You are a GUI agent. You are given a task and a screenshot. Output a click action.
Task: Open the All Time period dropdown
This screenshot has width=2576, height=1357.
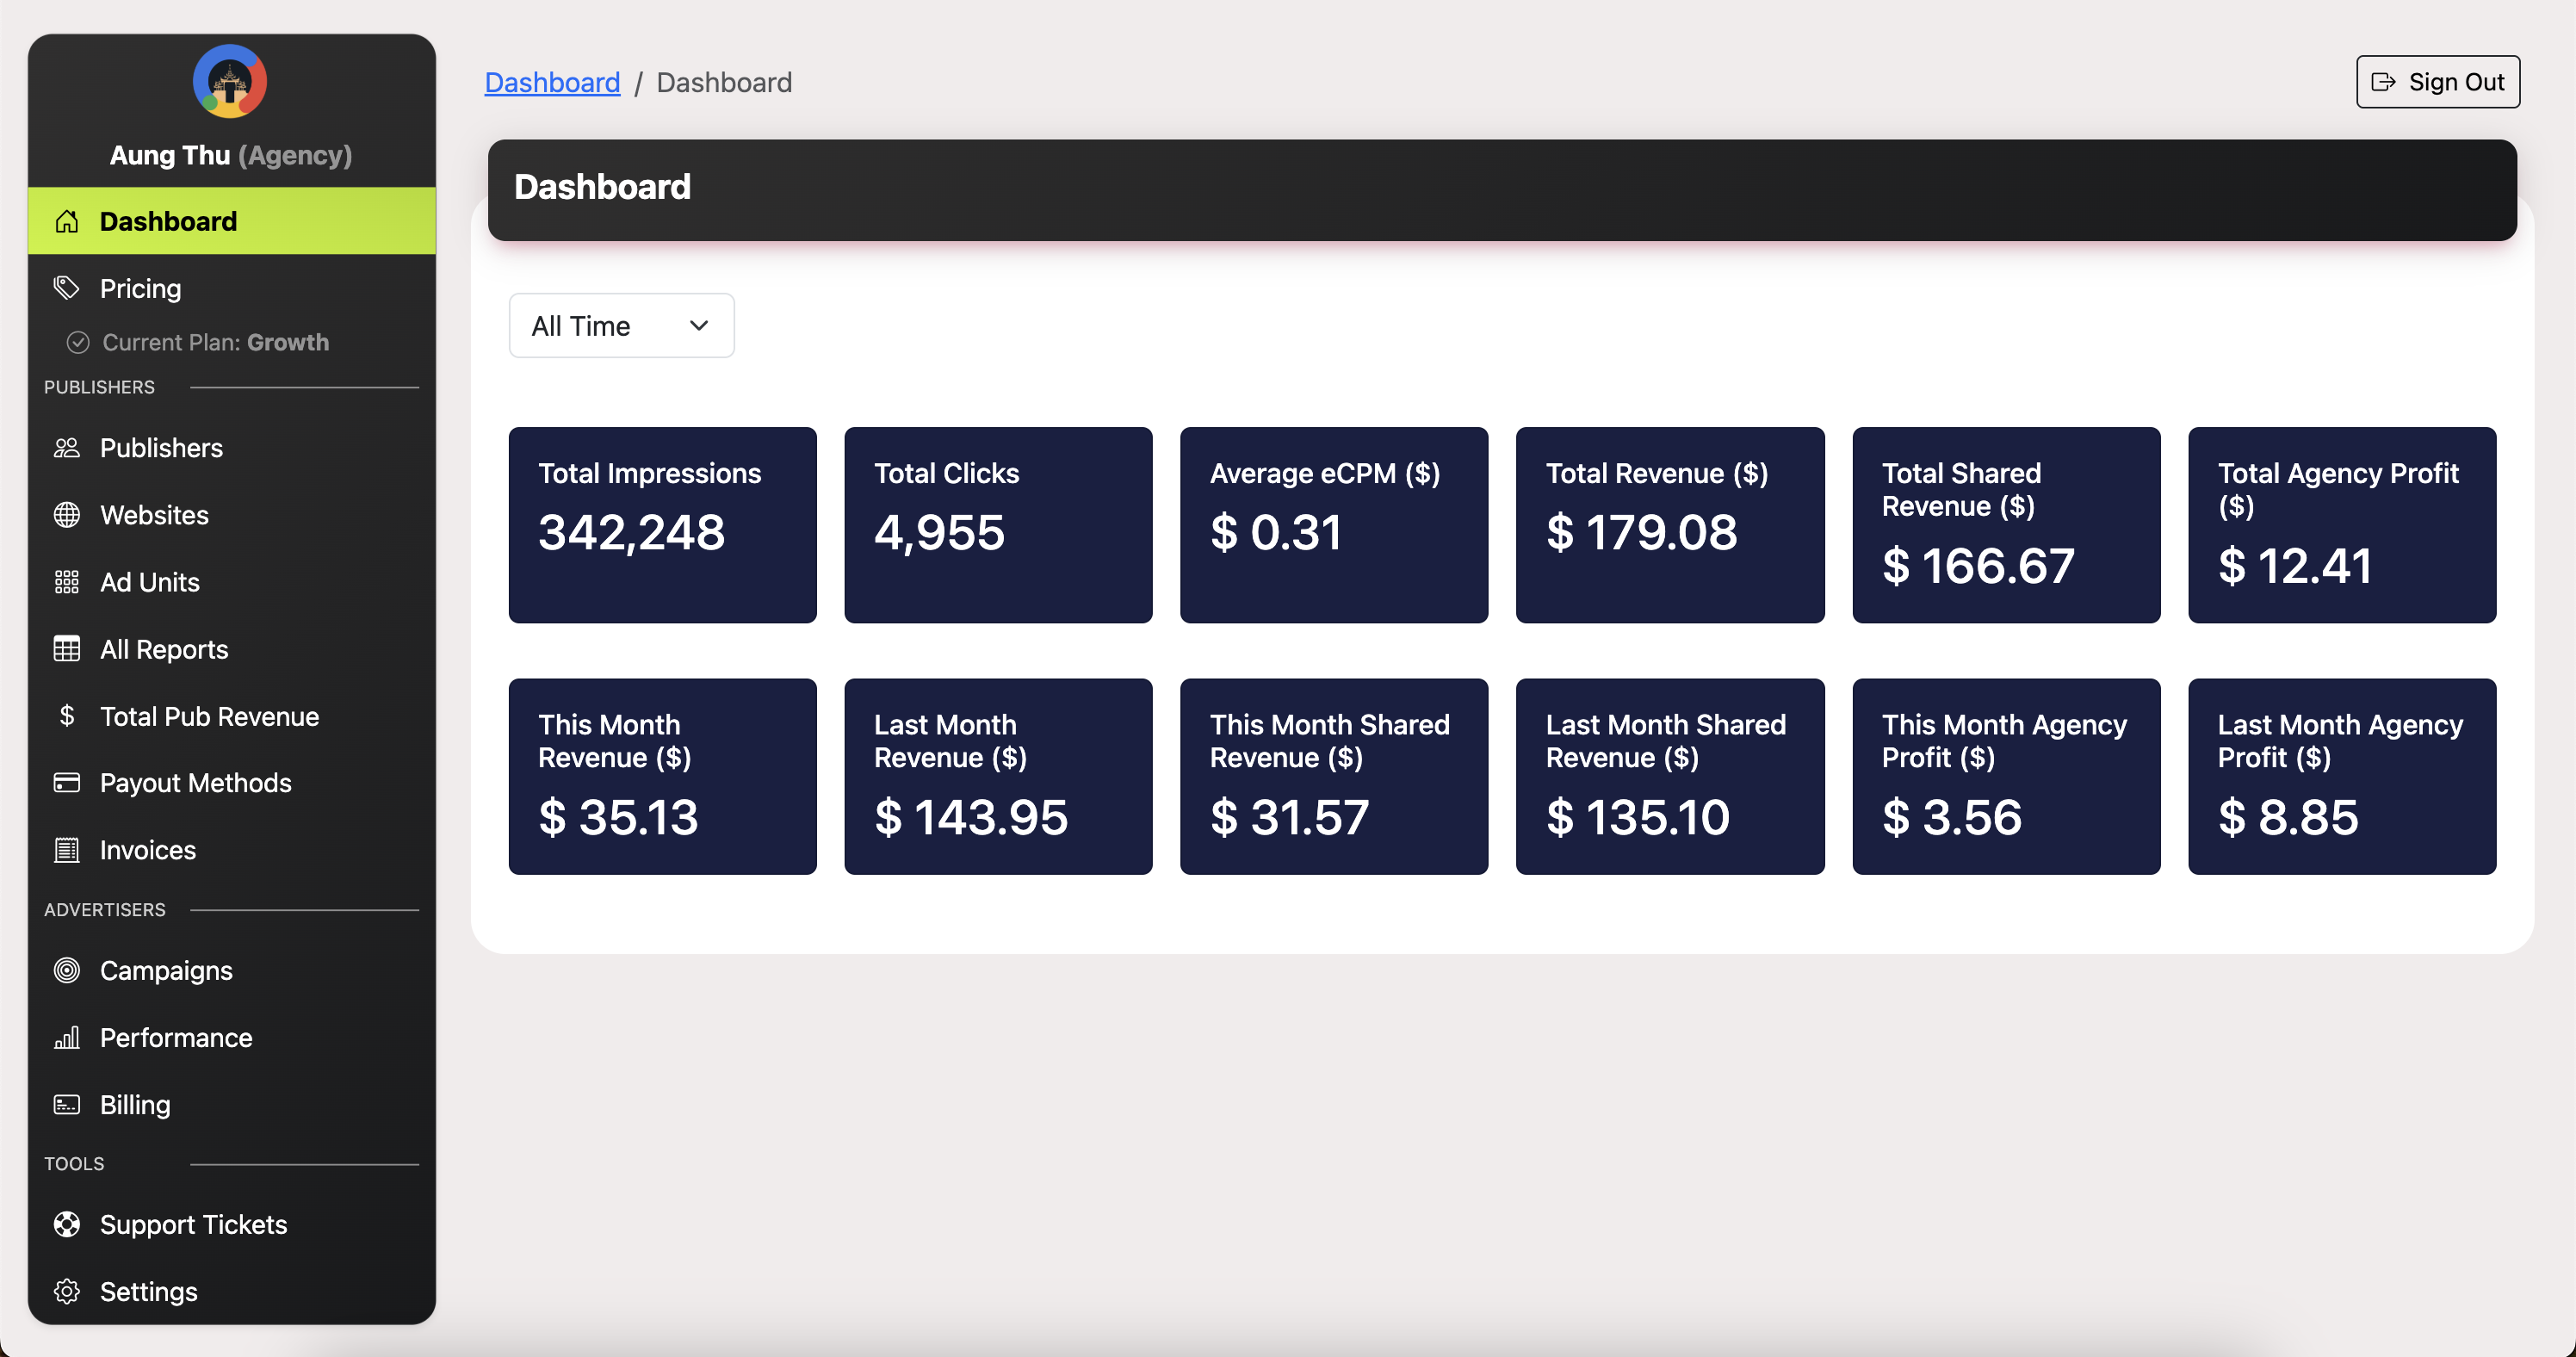621,326
